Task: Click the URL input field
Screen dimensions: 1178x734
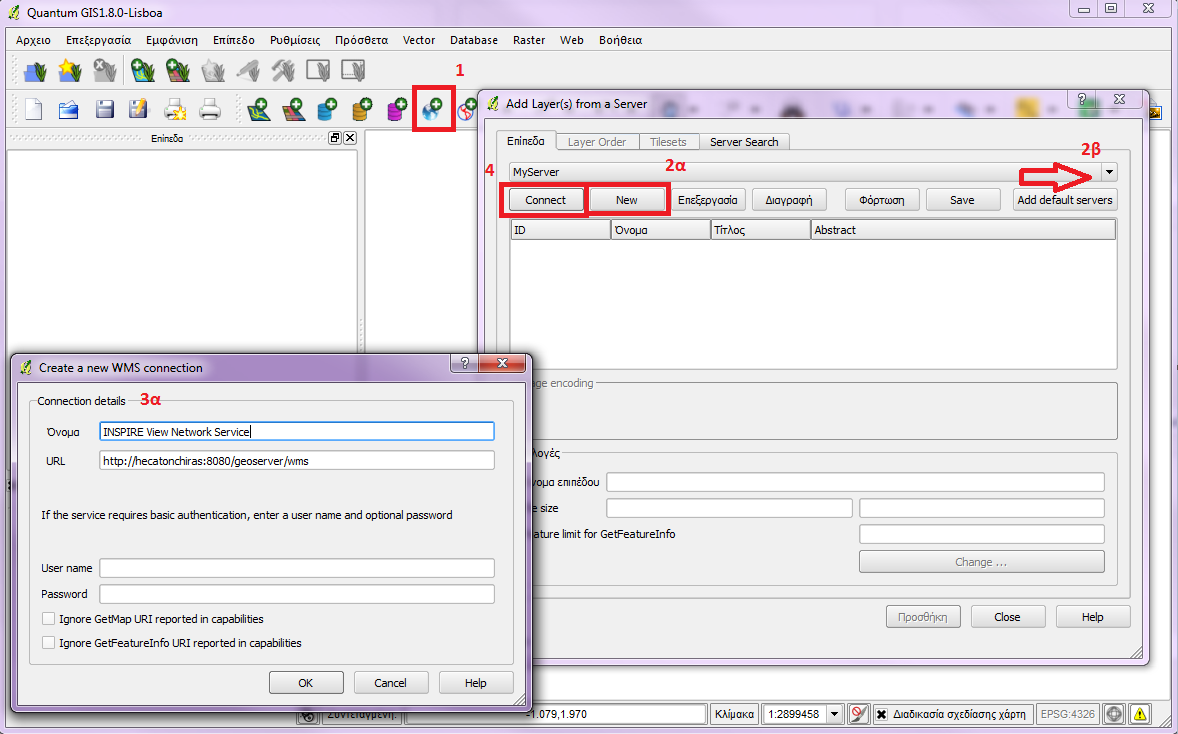Action: click(x=297, y=461)
